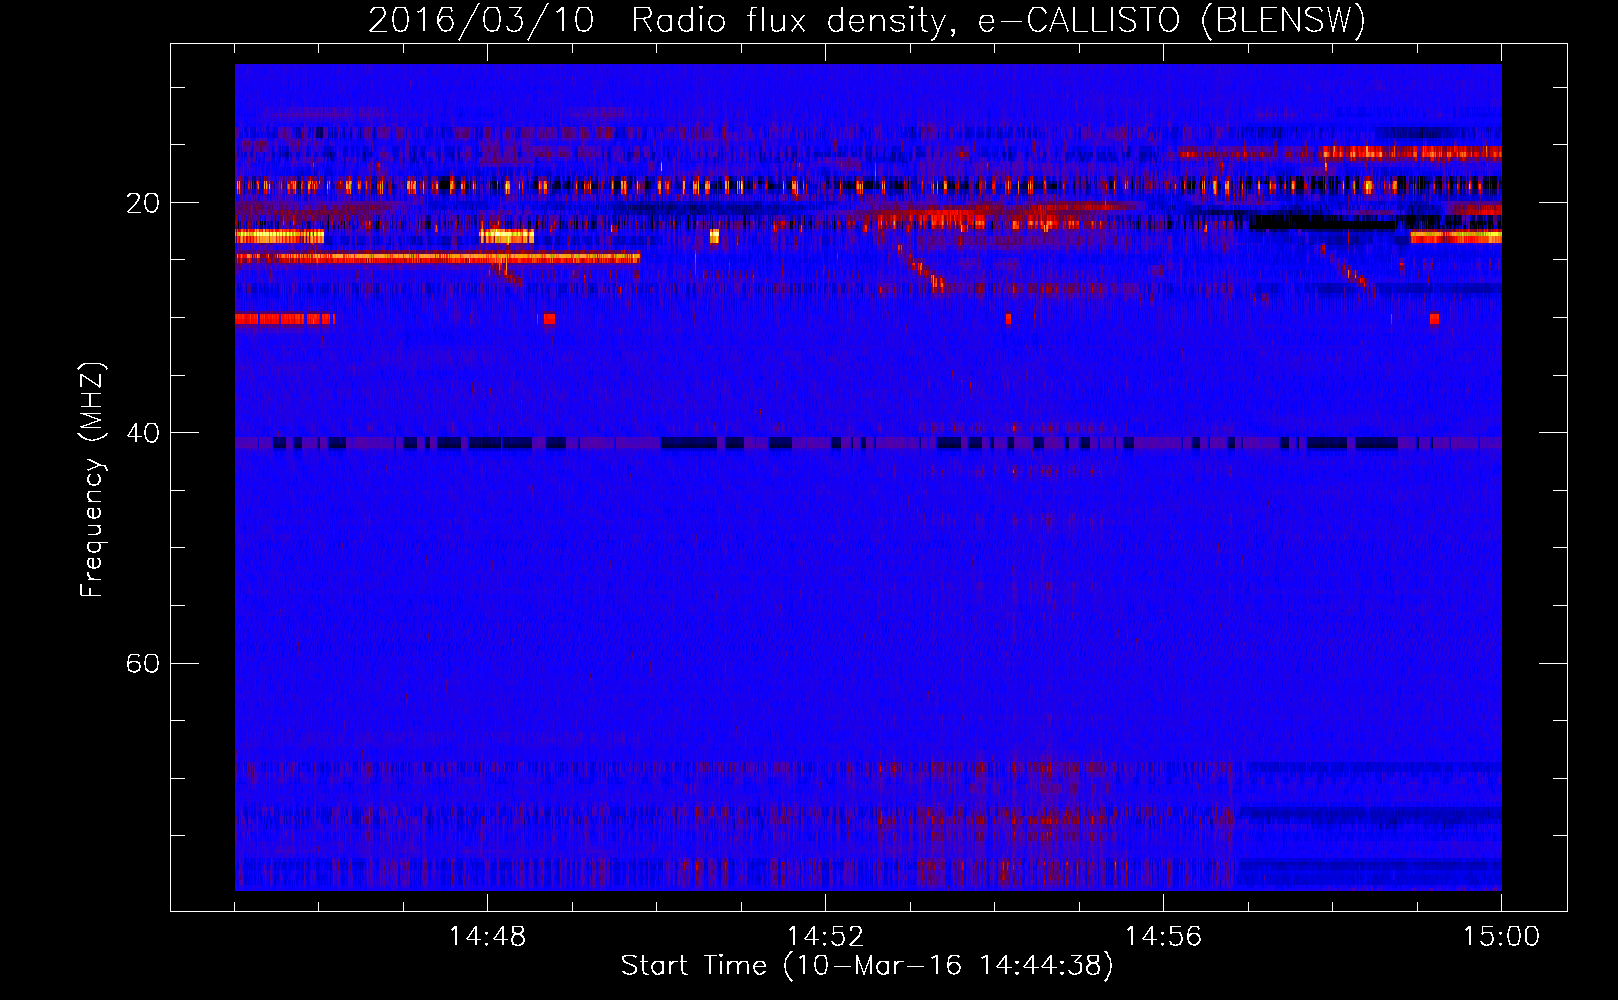This screenshot has width=1618, height=1000.
Task: Click the "40" frequency tick label
Action: tap(143, 433)
